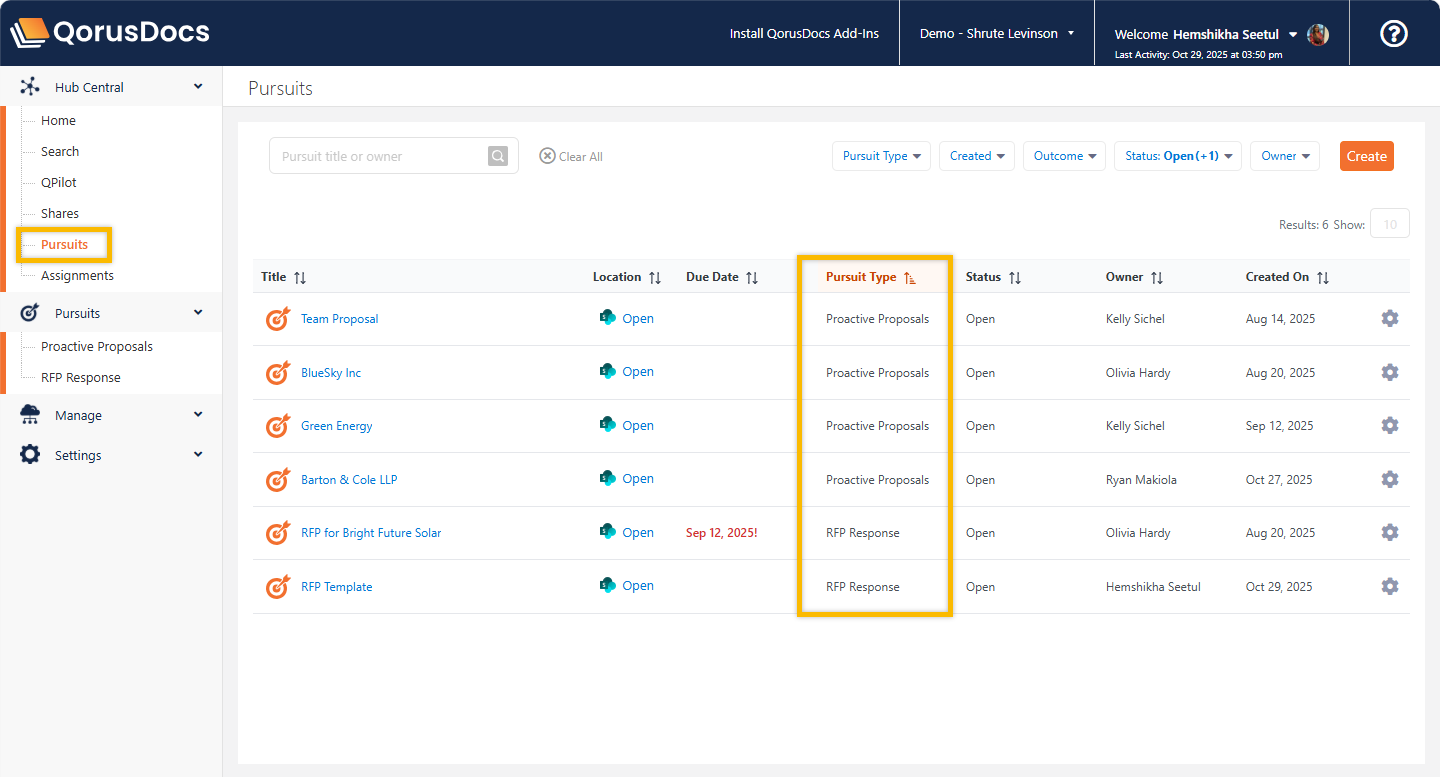Screen dimensions: 1440x777
Task: Open Assignments in the sidebar
Action: click(x=77, y=275)
